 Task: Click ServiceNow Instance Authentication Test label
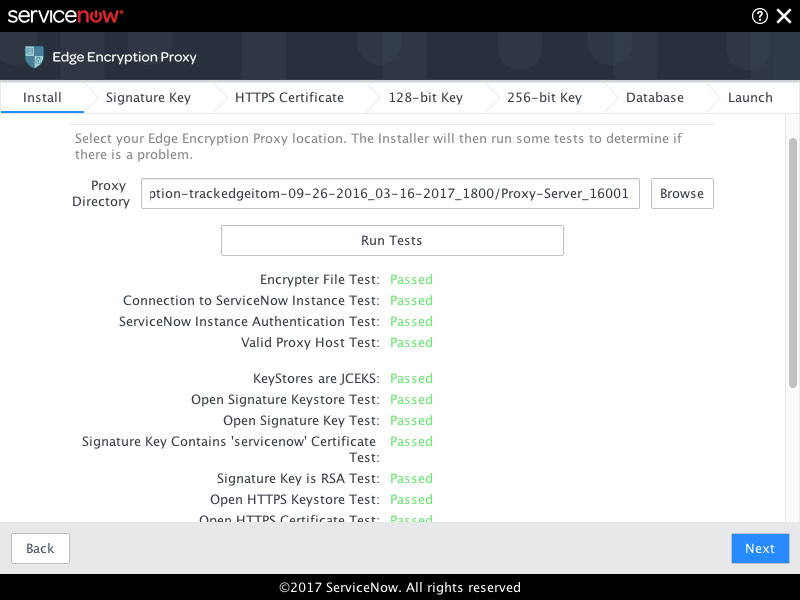click(249, 321)
